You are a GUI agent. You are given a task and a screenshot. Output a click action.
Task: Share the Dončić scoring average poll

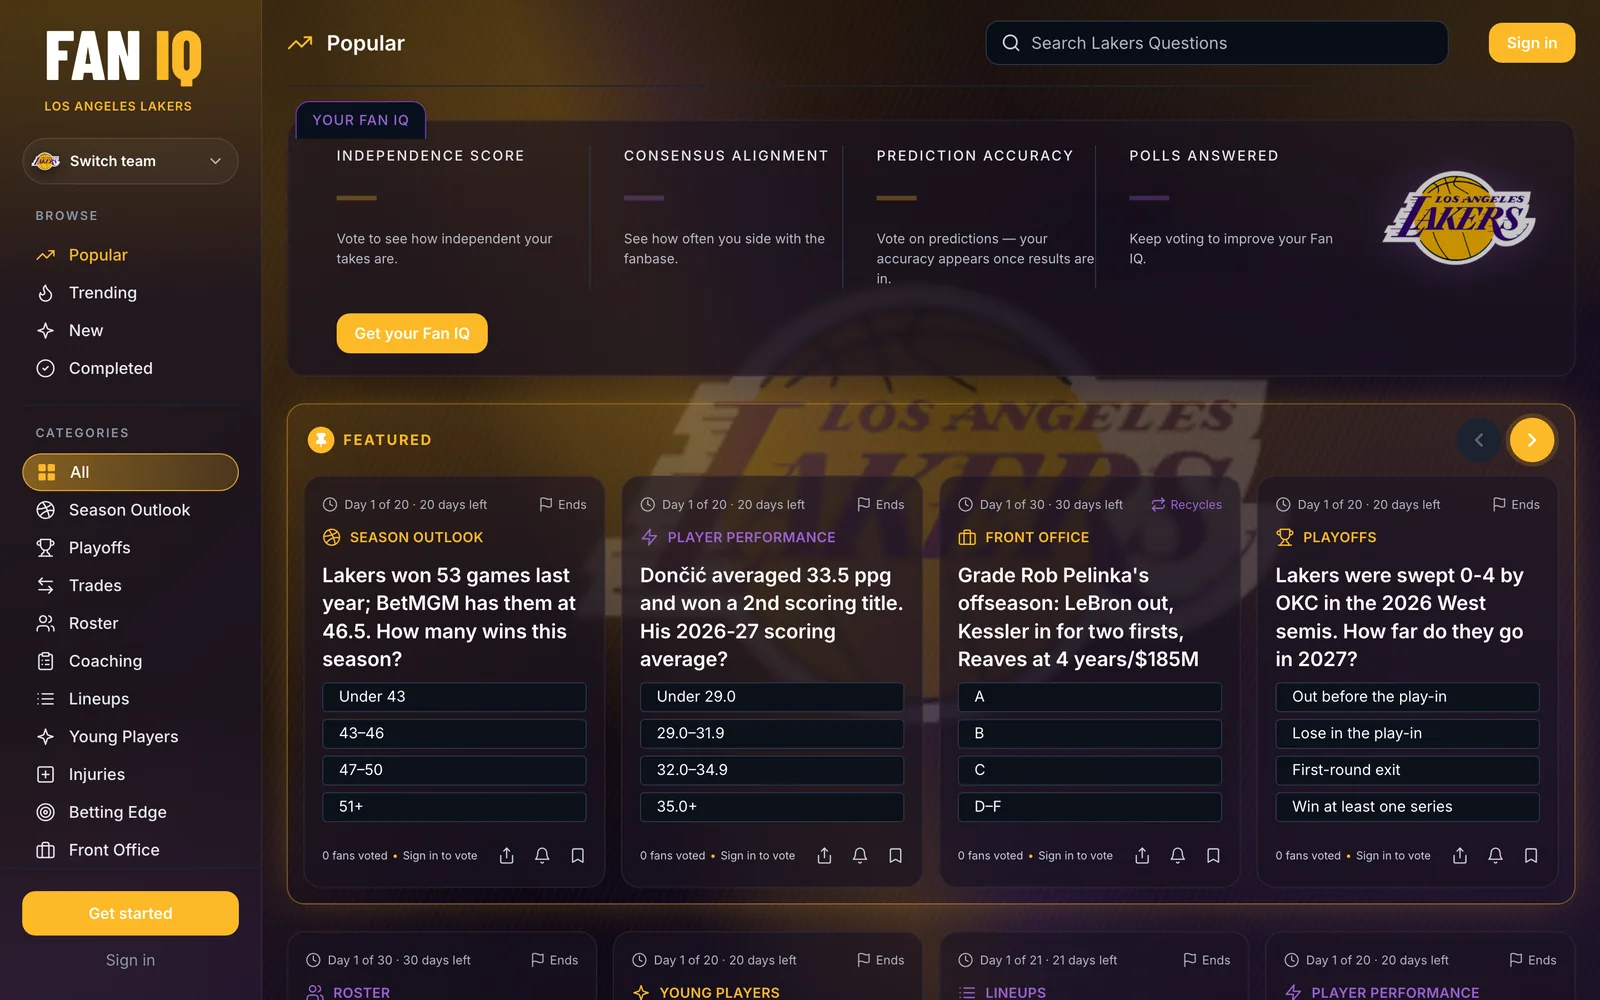click(824, 855)
